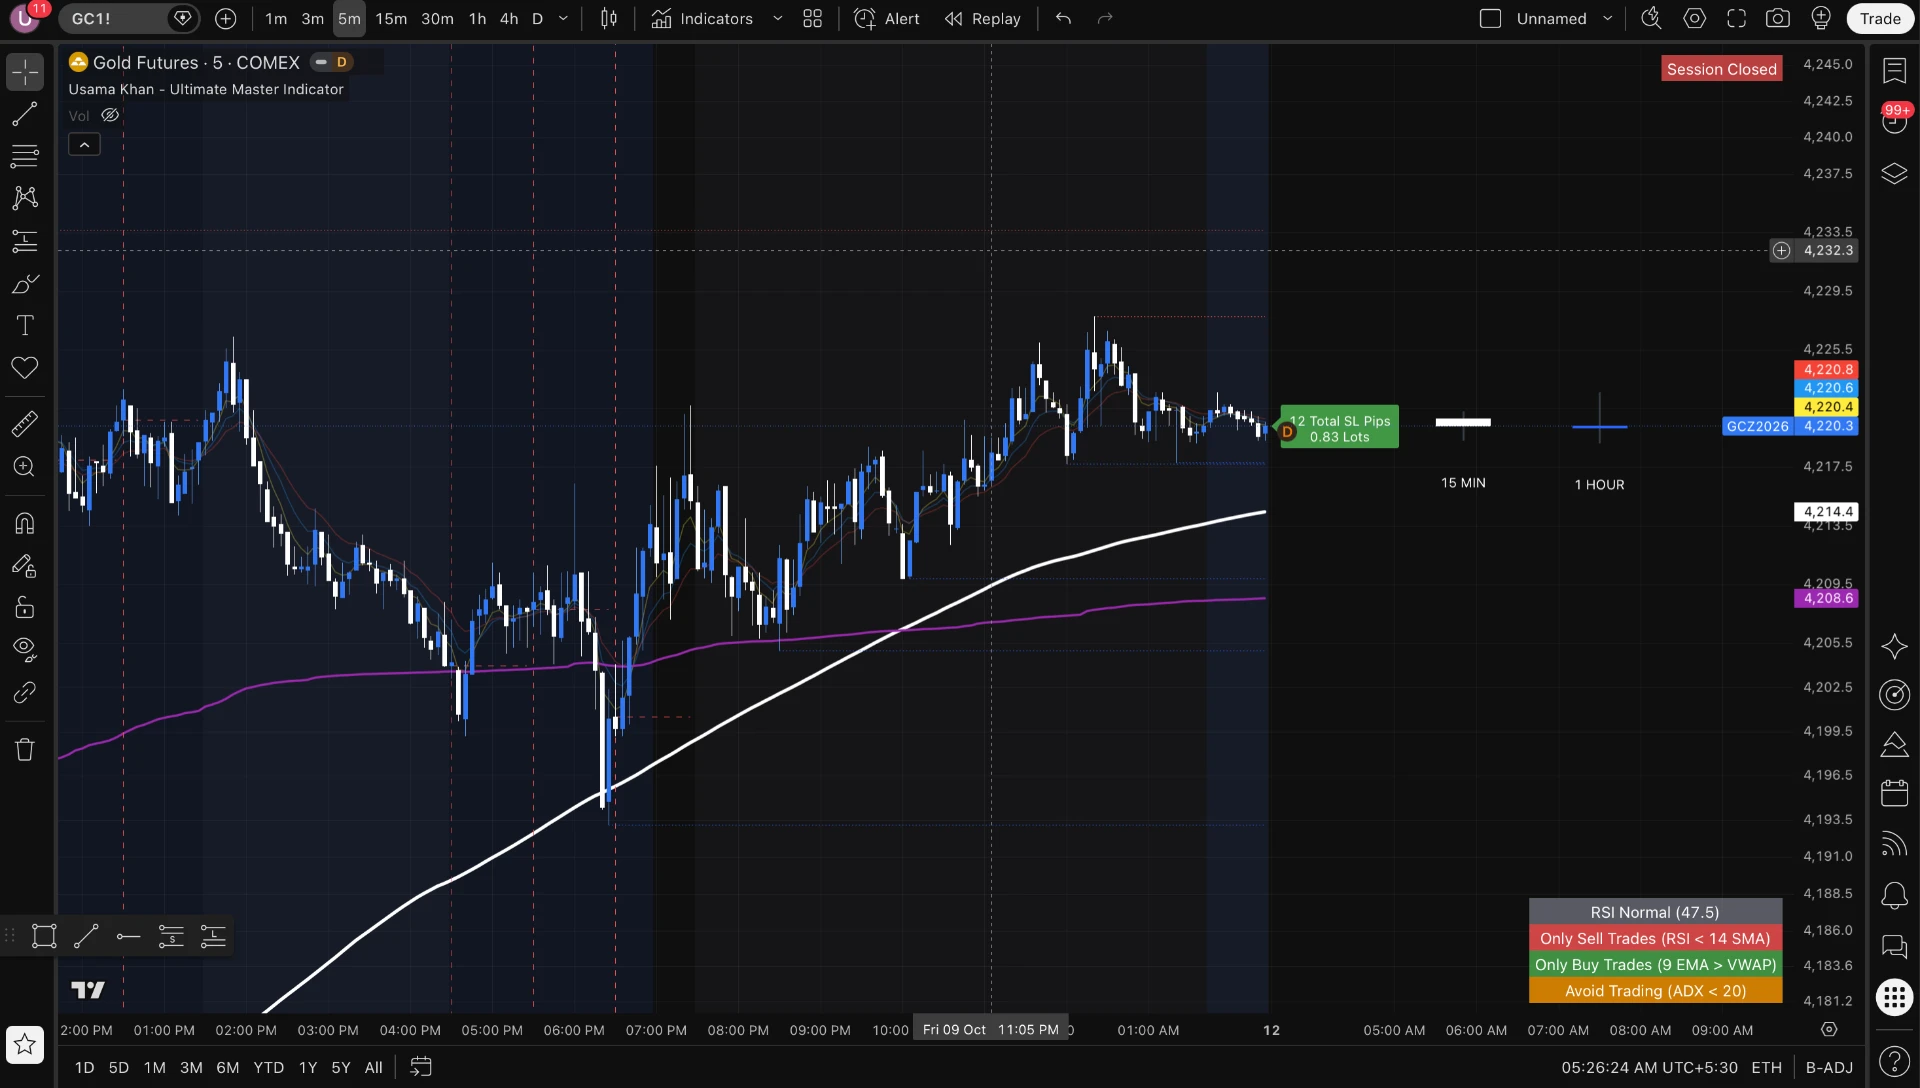Select the trend line drawing tool

tap(25, 114)
